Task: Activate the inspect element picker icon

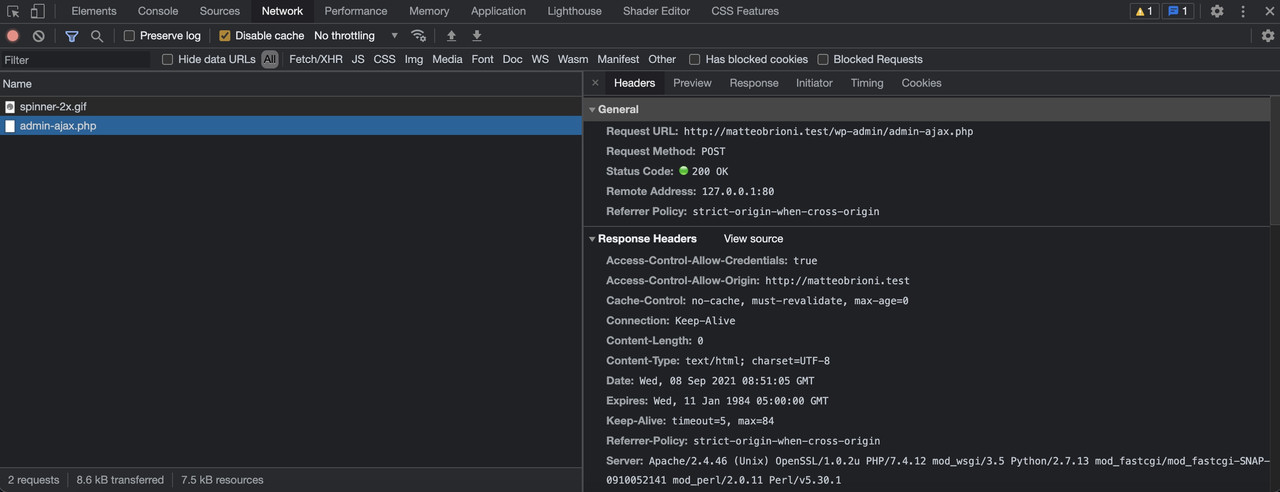Action: pyautogui.click(x=13, y=11)
